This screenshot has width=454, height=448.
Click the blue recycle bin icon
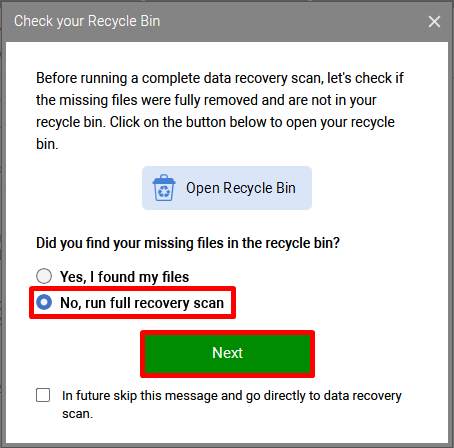click(x=164, y=188)
